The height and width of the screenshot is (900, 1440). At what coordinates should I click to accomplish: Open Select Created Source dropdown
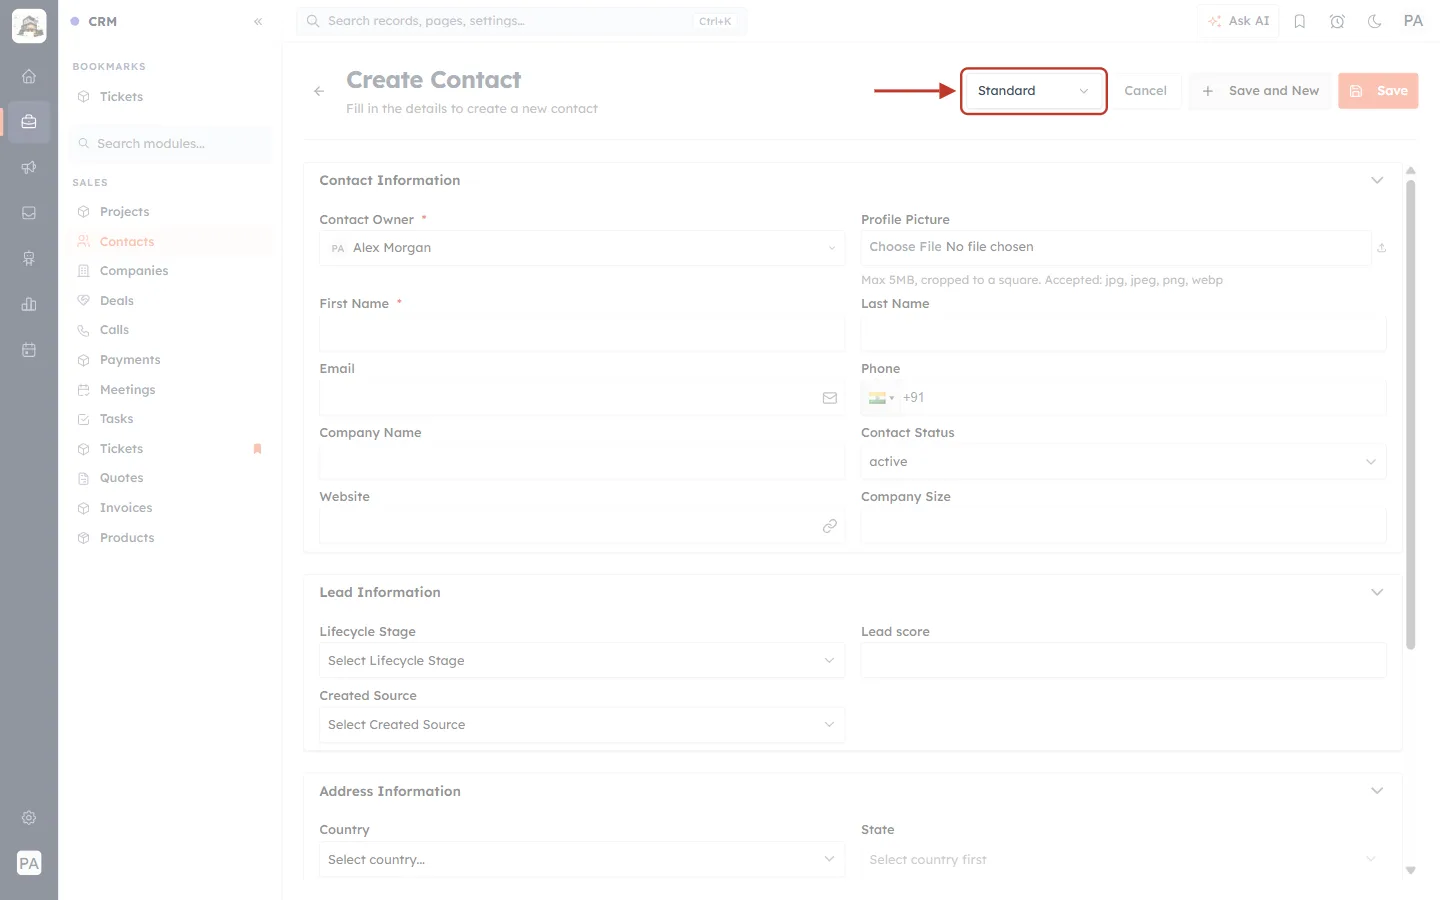click(x=582, y=725)
